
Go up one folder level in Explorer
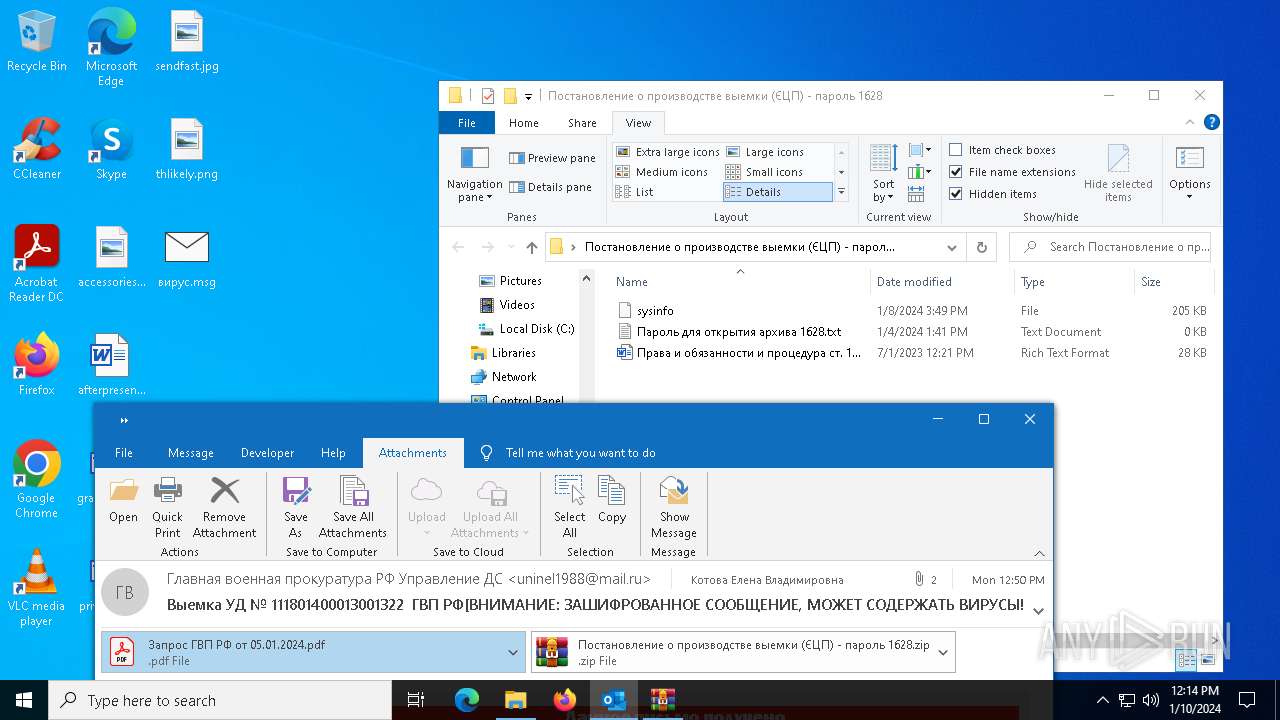click(x=531, y=247)
